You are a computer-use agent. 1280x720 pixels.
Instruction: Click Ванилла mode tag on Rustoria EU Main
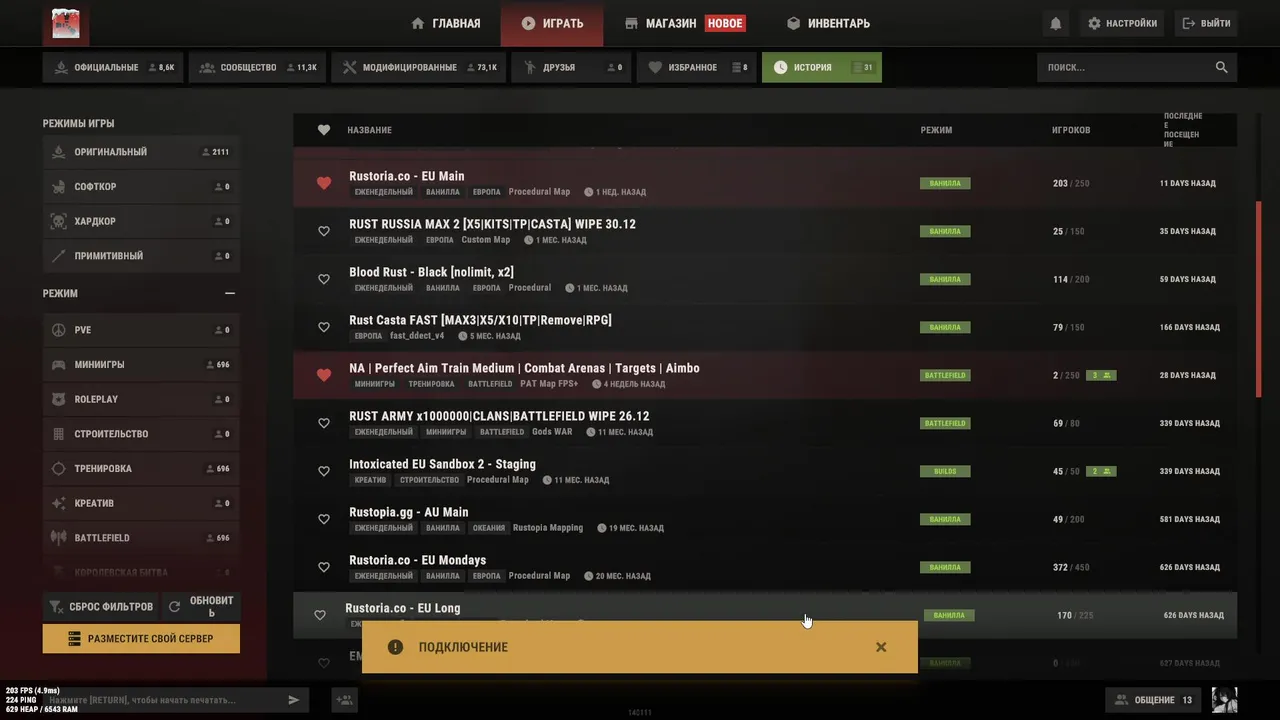click(945, 183)
